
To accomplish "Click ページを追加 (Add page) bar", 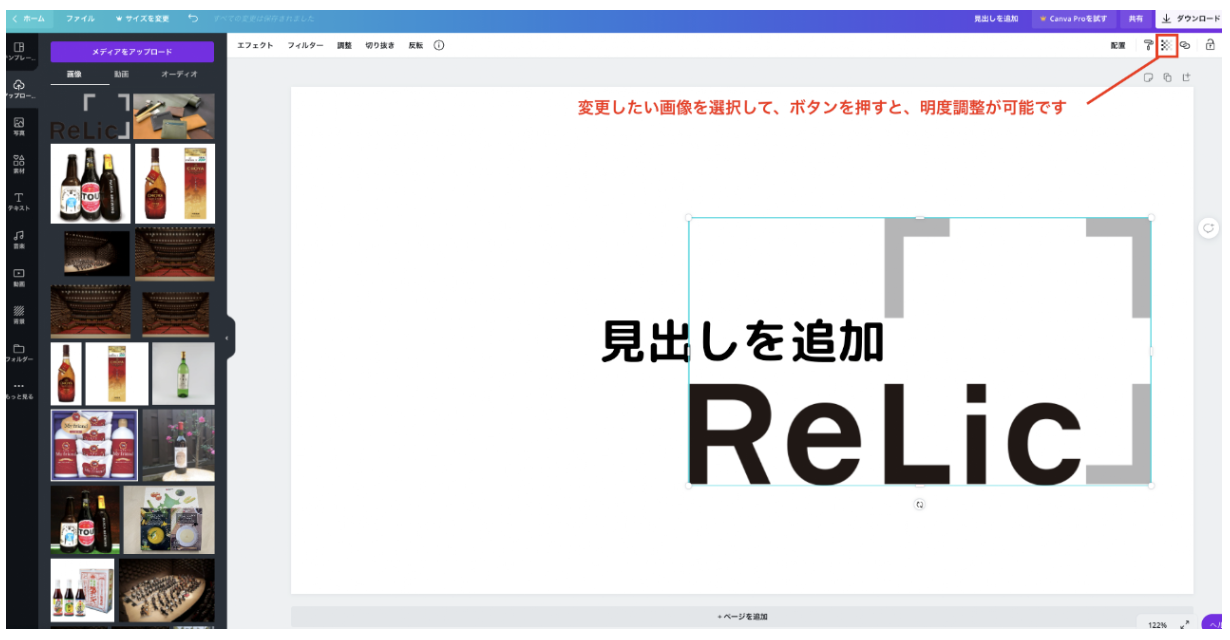I will coord(742,617).
